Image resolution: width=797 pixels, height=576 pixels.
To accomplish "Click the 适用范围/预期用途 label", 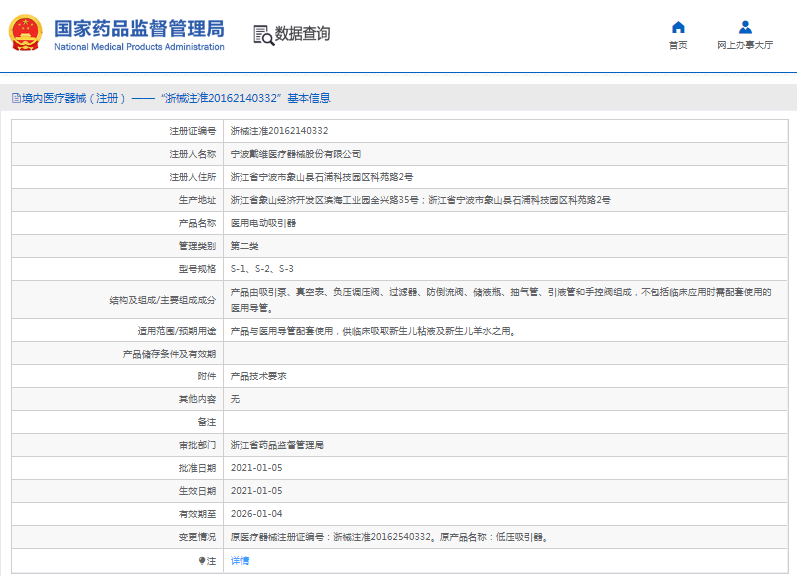I will point(176,331).
